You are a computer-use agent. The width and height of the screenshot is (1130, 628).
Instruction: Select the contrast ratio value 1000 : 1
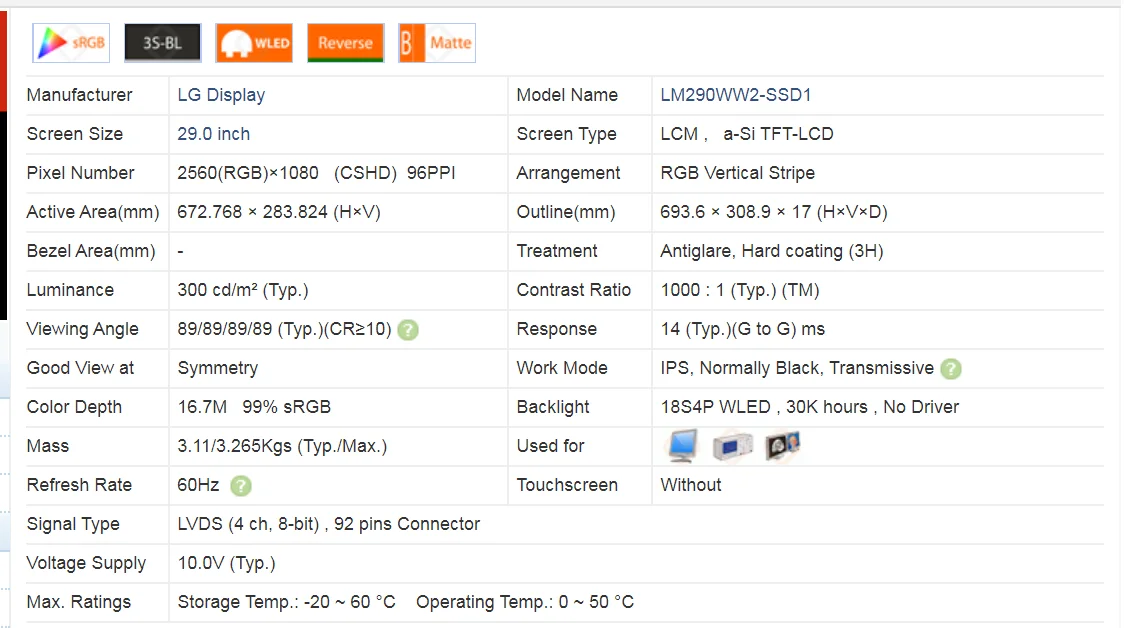pyautogui.click(x=693, y=290)
